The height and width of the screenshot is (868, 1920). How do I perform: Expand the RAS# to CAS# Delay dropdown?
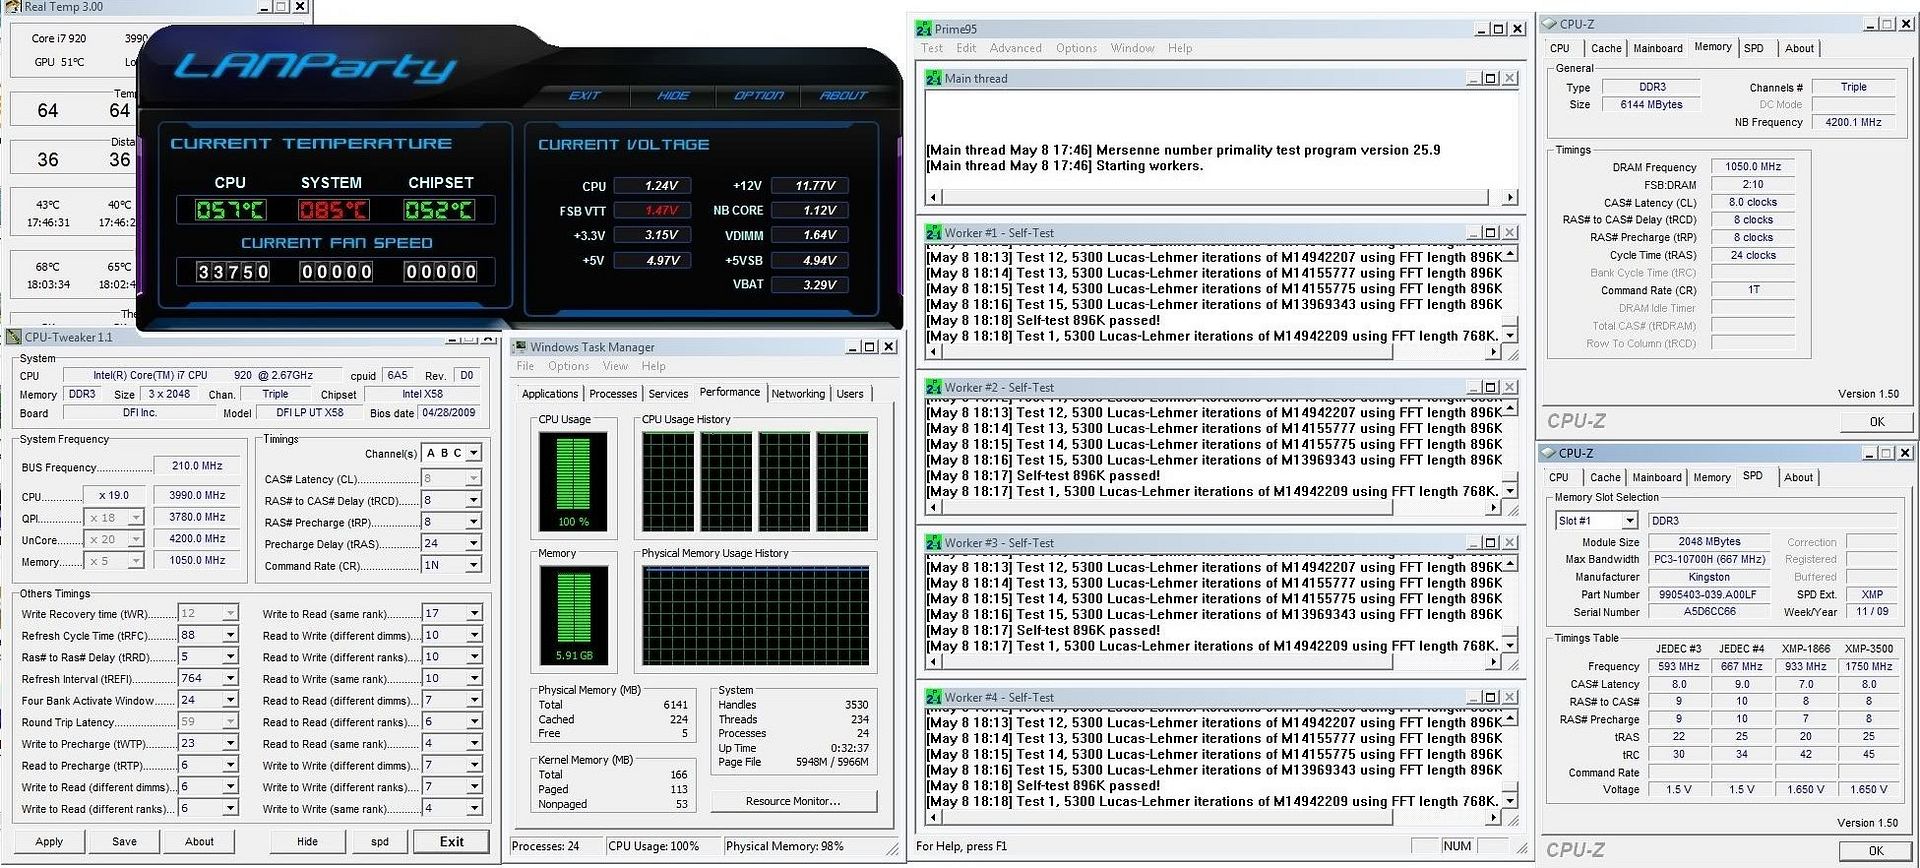coord(473,500)
